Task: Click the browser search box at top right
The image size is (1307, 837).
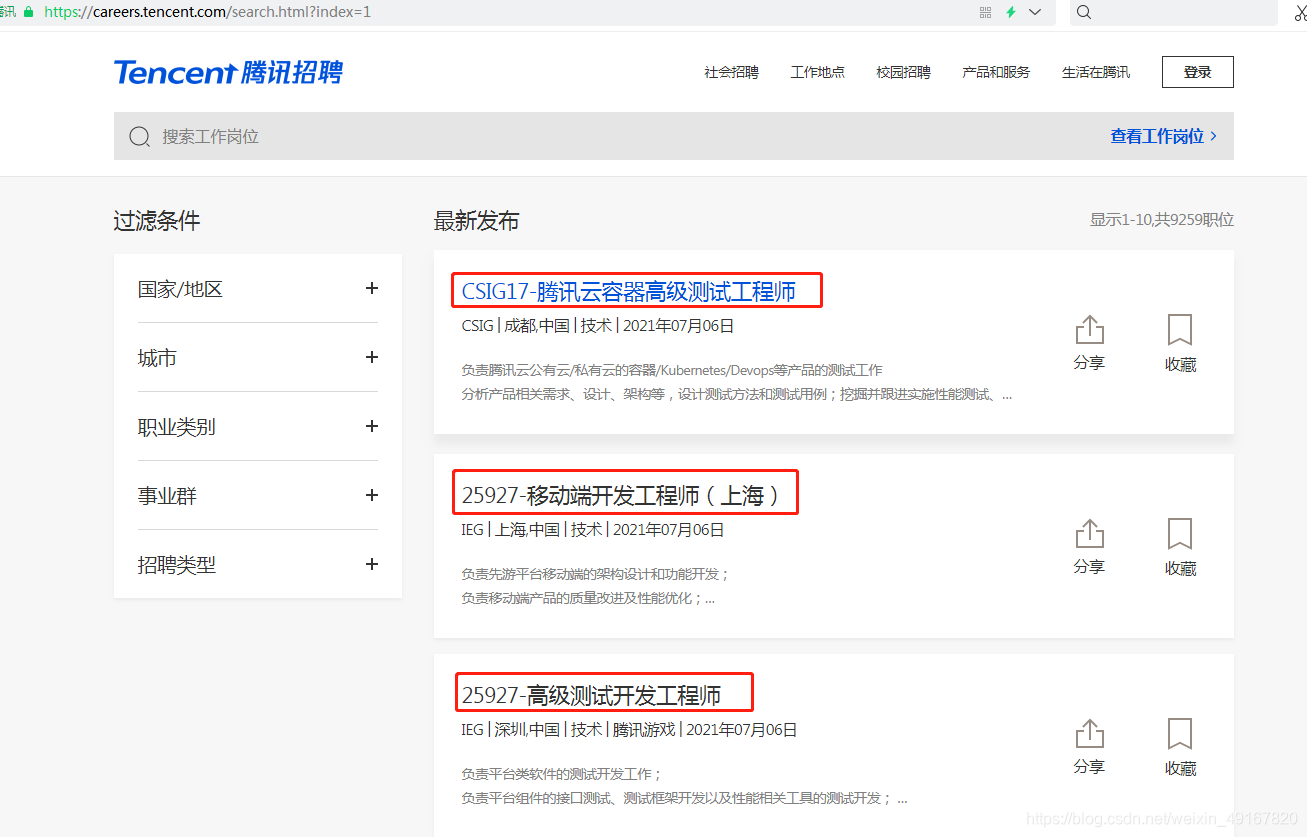Action: (1174, 12)
